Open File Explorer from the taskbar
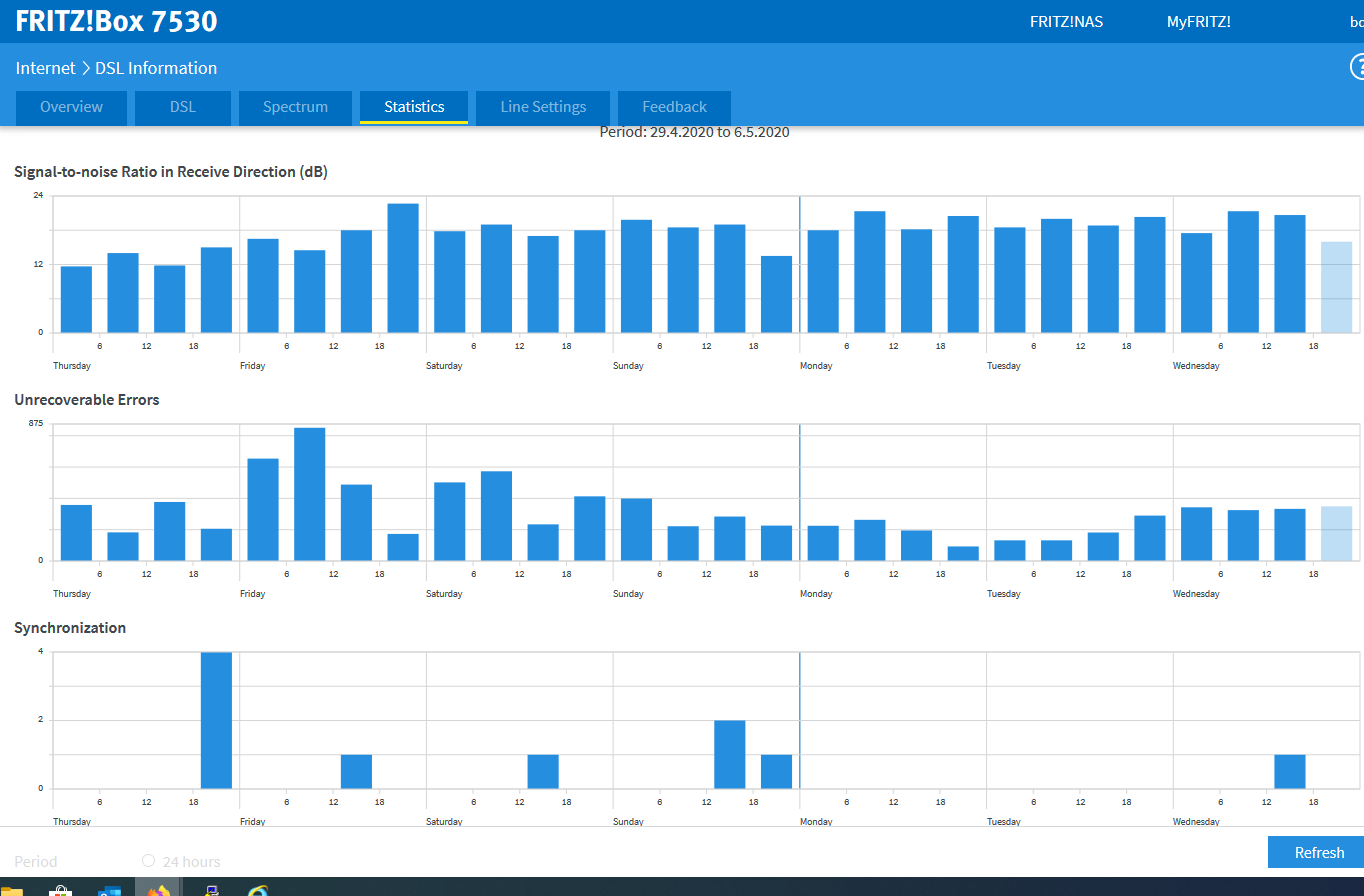Screen dimensions: 1364x896 click(x=12, y=889)
